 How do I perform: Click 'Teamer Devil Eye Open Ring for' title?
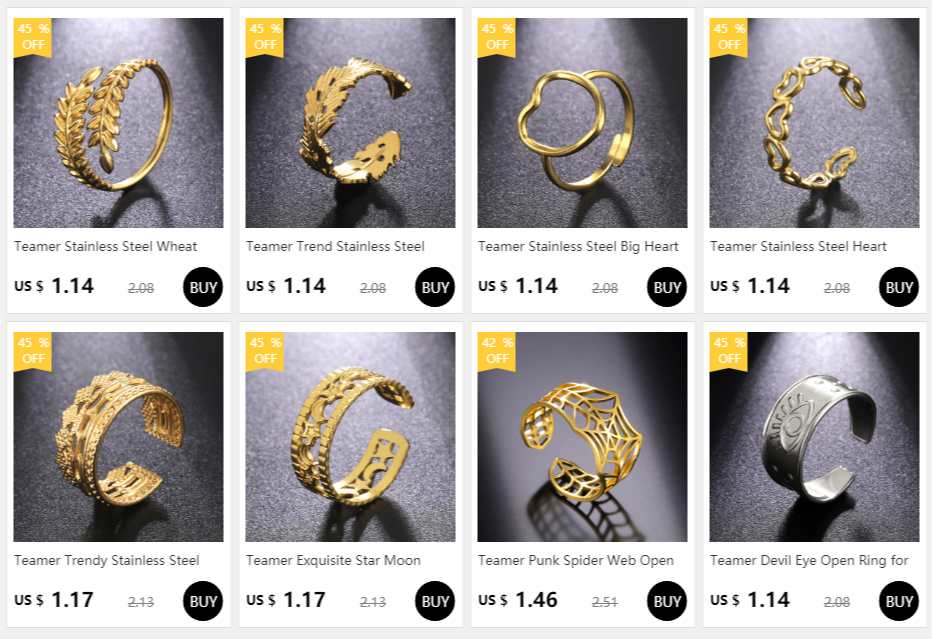point(809,561)
